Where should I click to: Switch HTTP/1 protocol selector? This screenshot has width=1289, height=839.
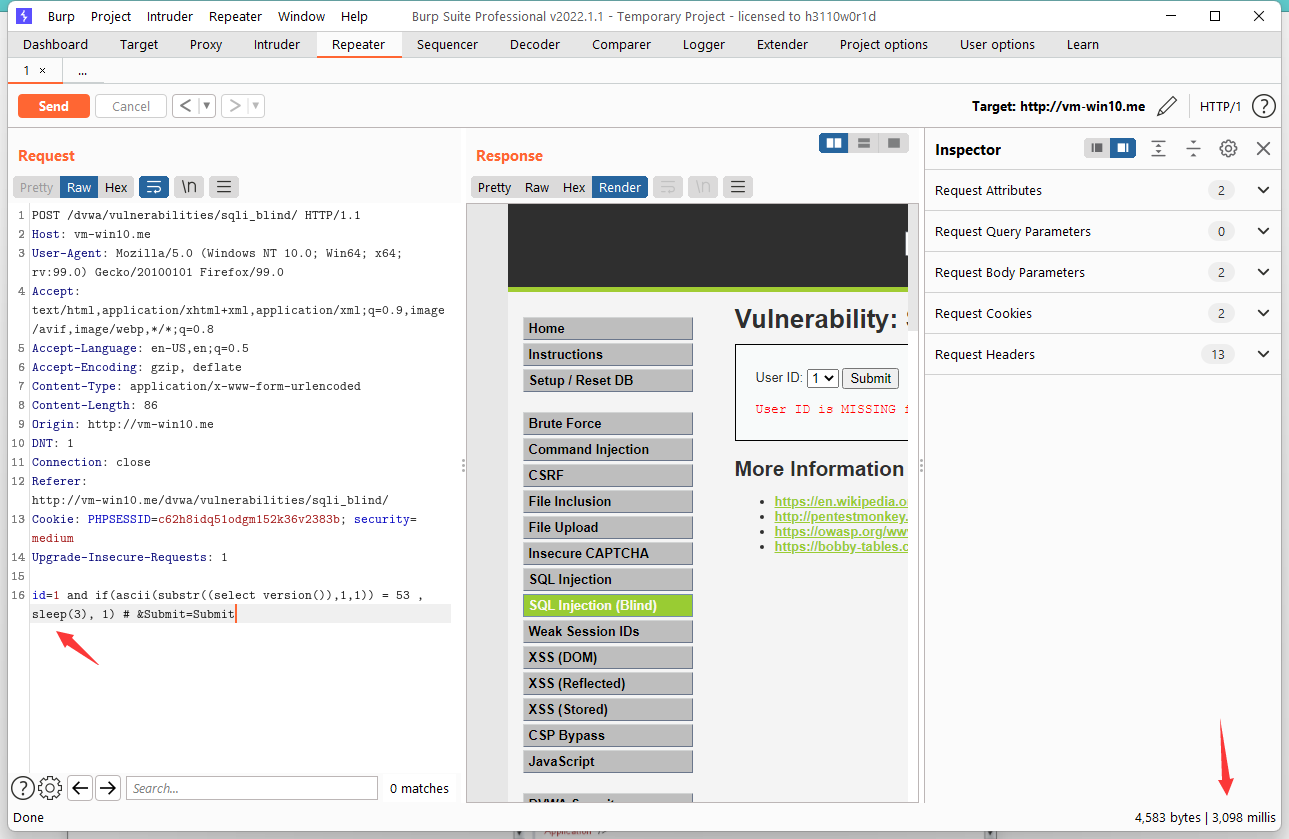click(x=1220, y=106)
